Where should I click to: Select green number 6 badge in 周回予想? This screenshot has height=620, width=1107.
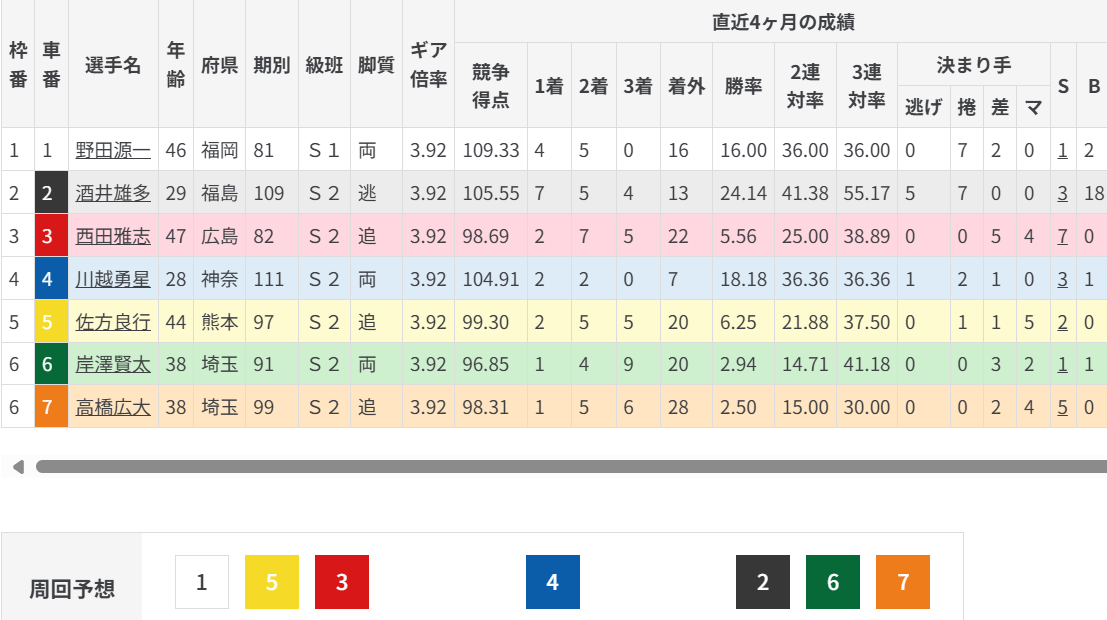coord(833,582)
